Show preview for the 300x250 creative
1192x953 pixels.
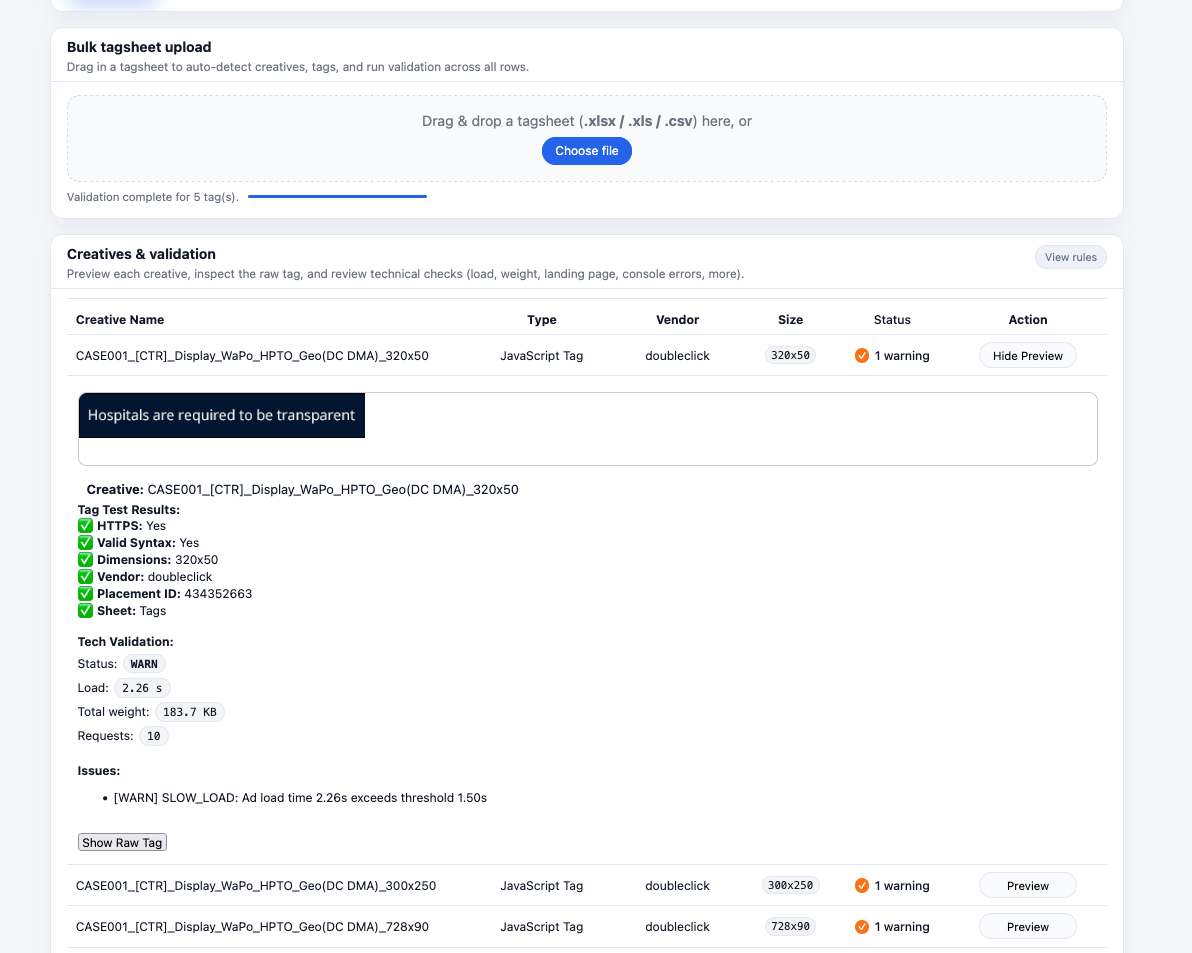[1027, 885]
